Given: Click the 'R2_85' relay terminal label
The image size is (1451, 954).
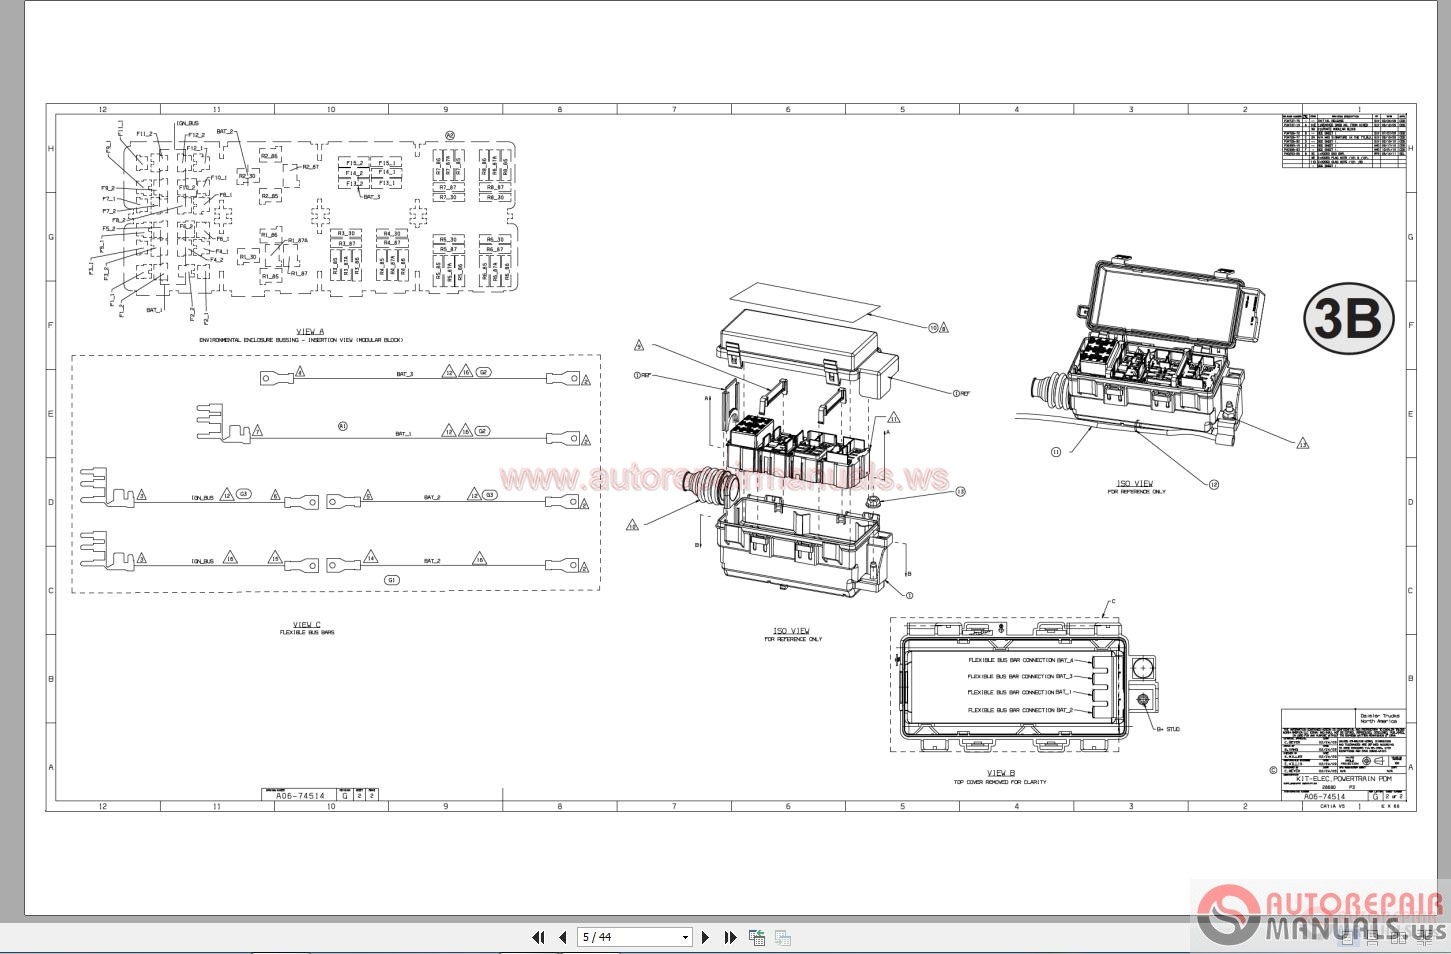Looking at the screenshot, I should tap(270, 196).
